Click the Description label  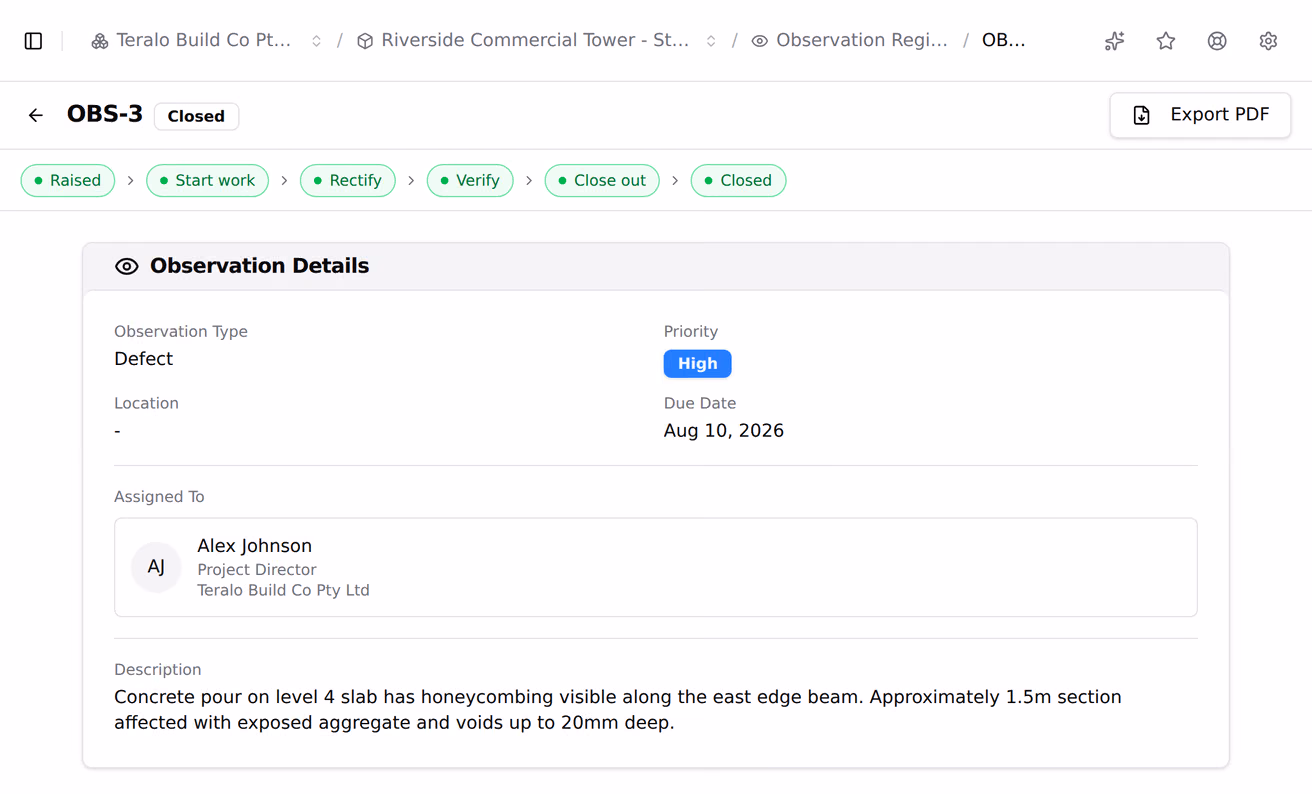(158, 670)
